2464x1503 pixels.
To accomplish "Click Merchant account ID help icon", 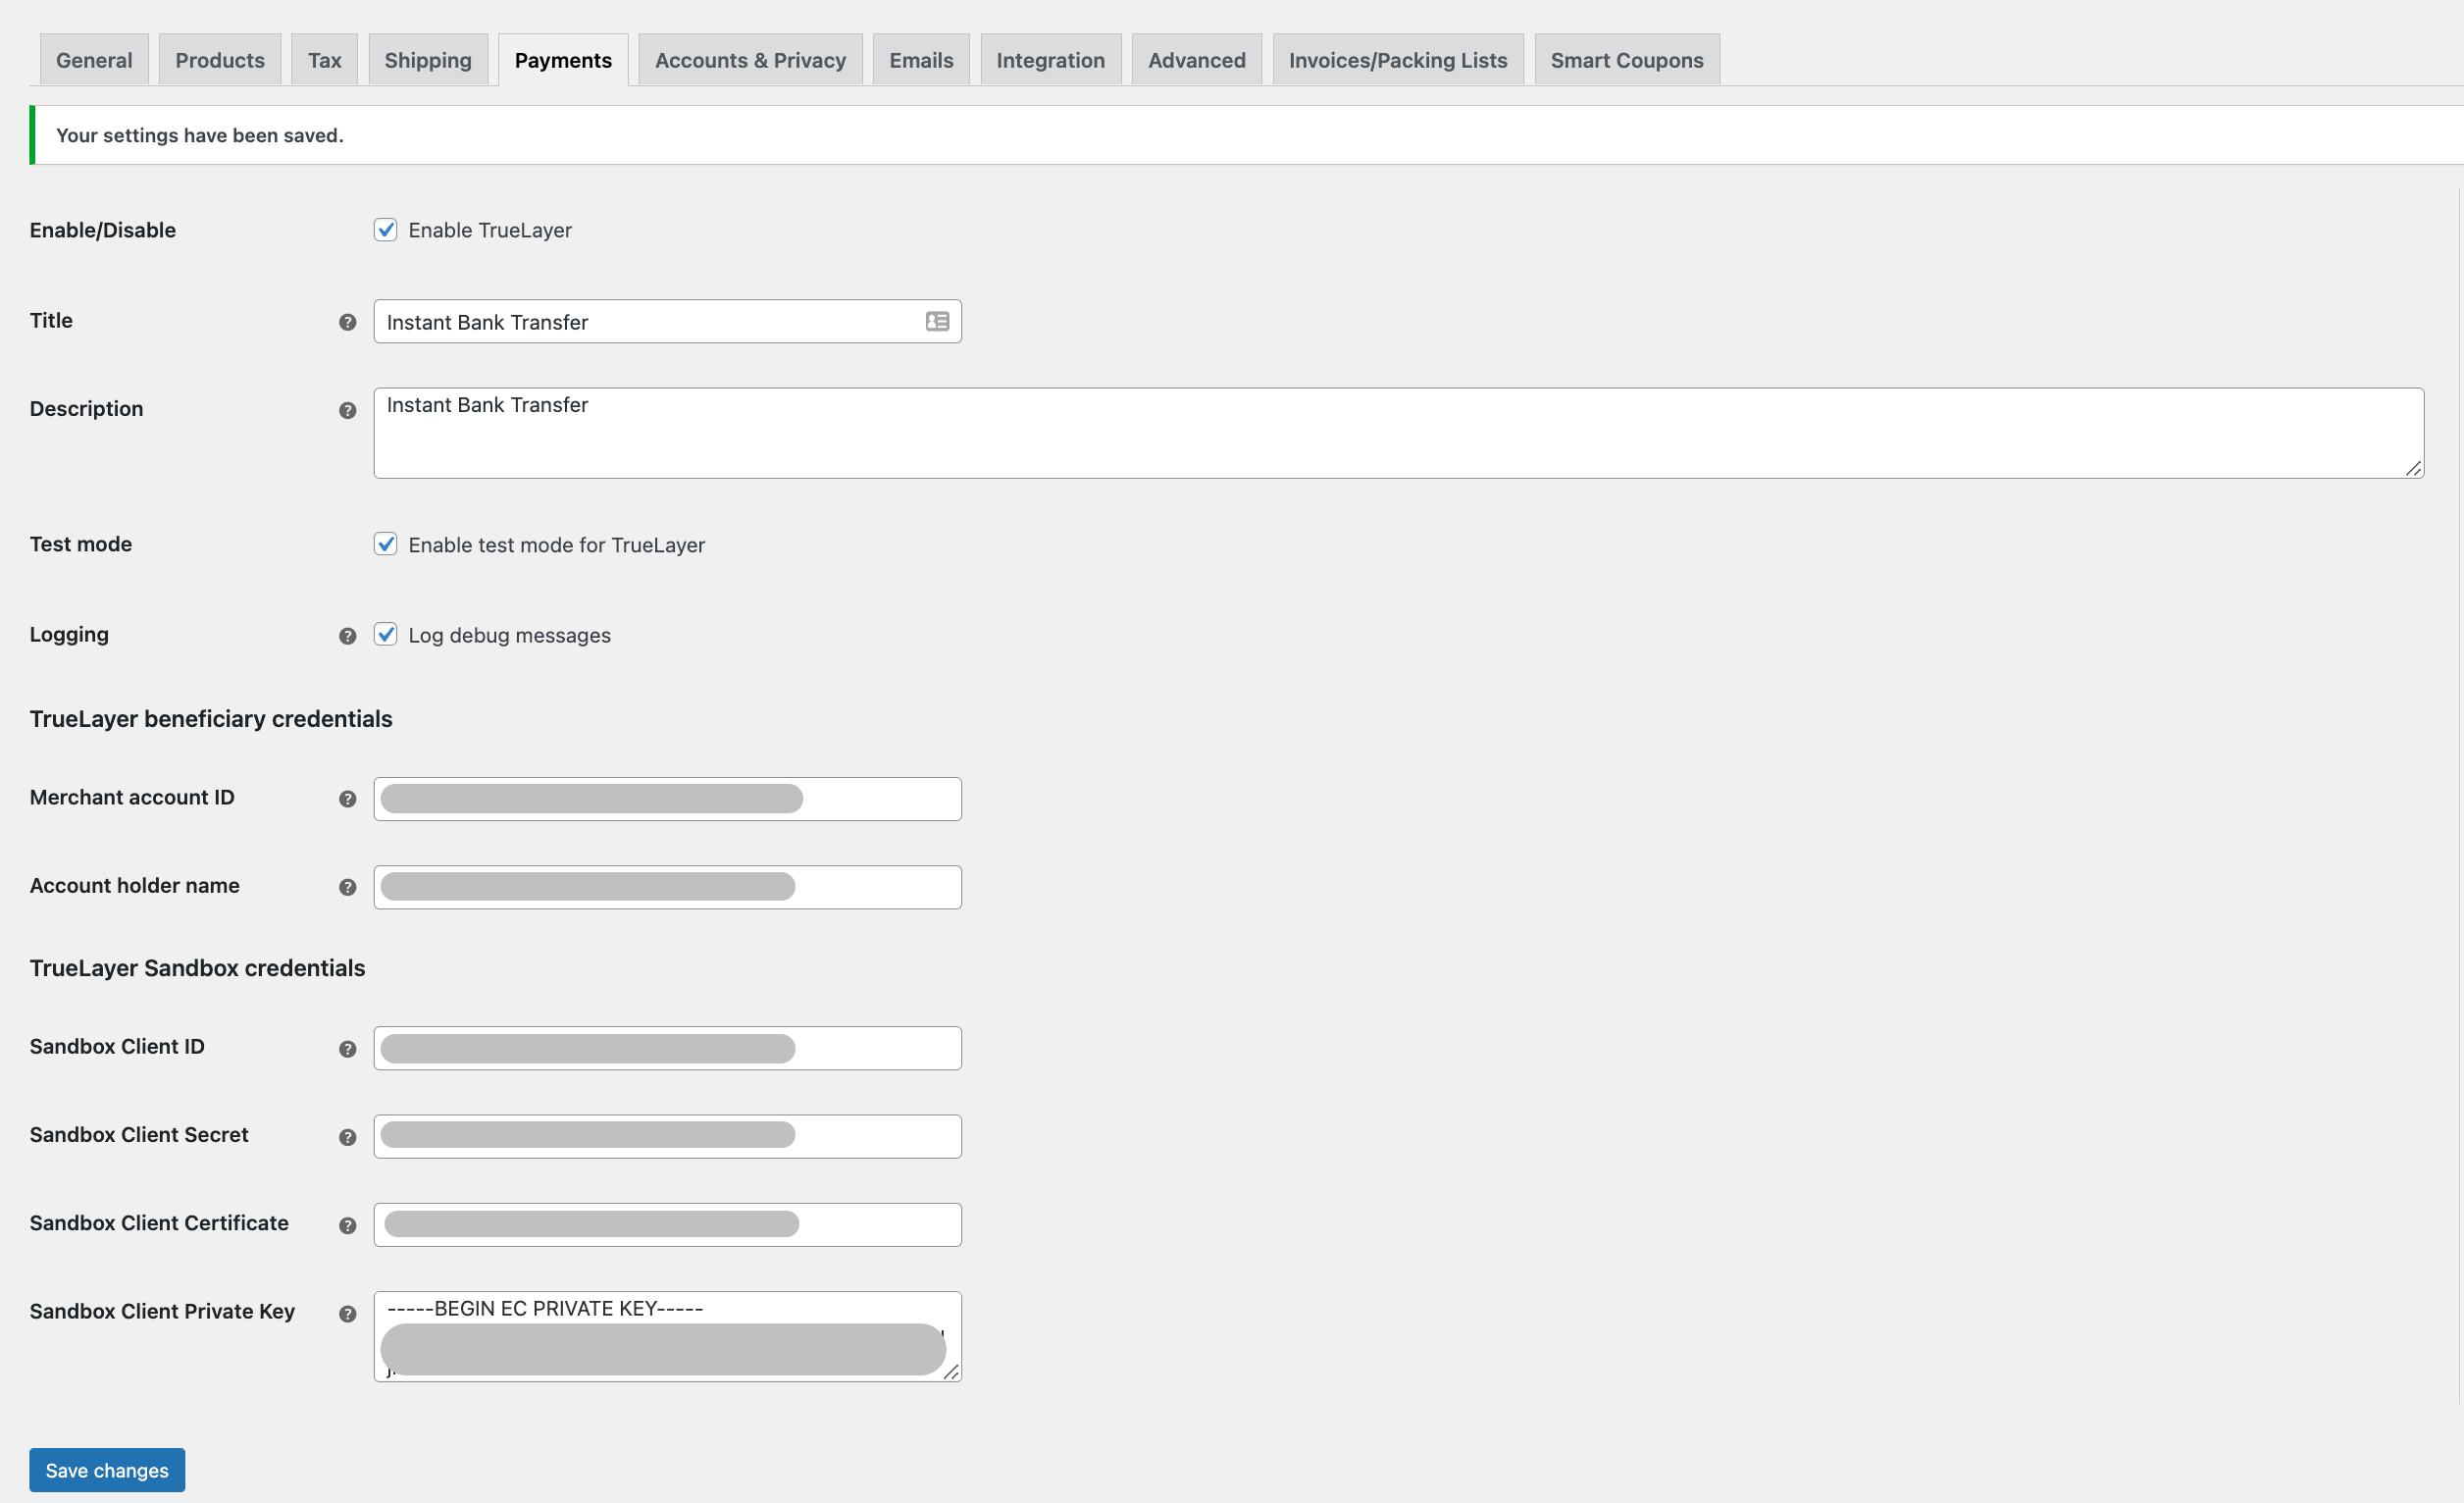I will (347, 799).
